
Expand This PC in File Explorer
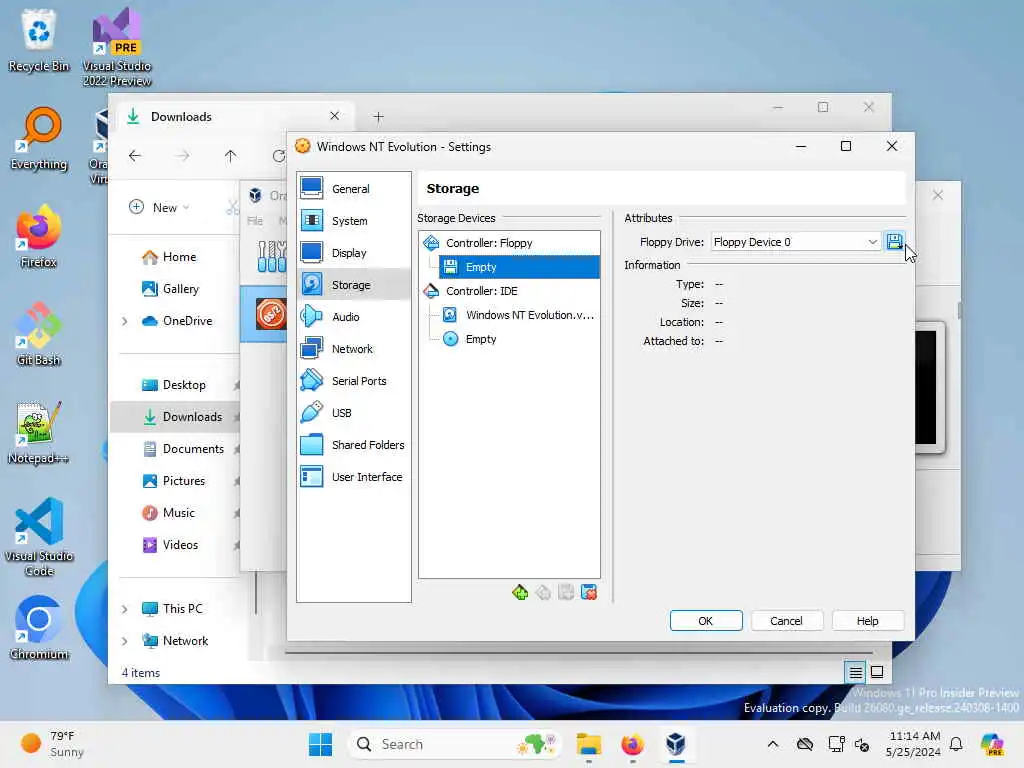click(x=125, y=609)
